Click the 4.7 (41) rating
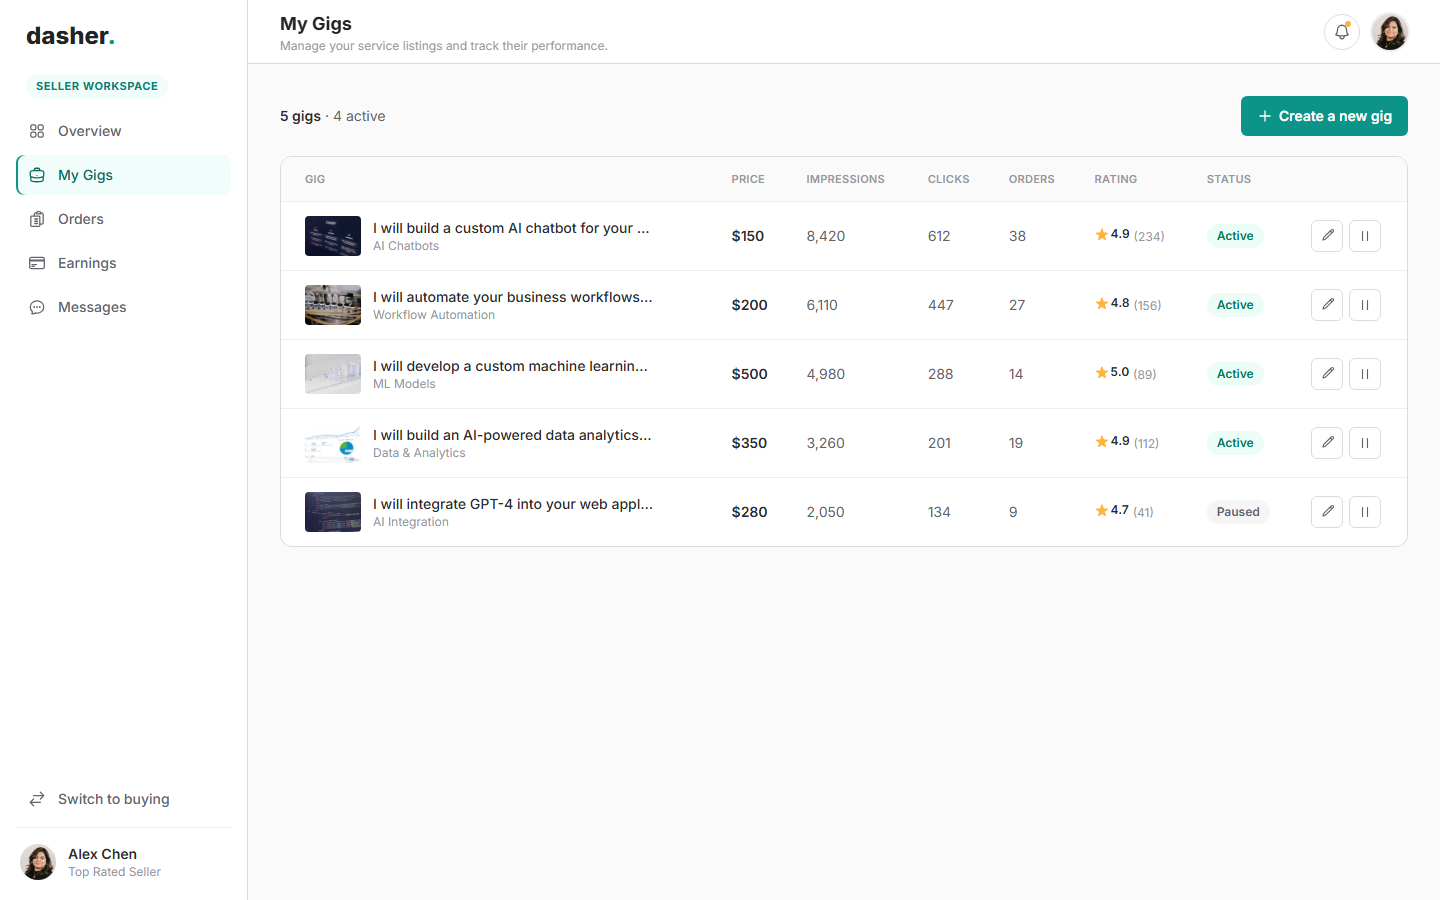Viewport: 1440px width, 900px height. (x=1124, y=511)
